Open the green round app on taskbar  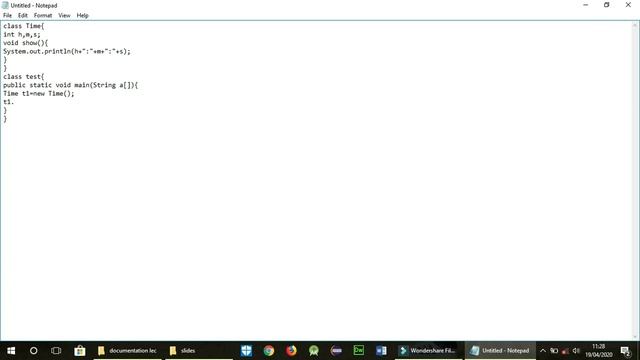point(313,351)
